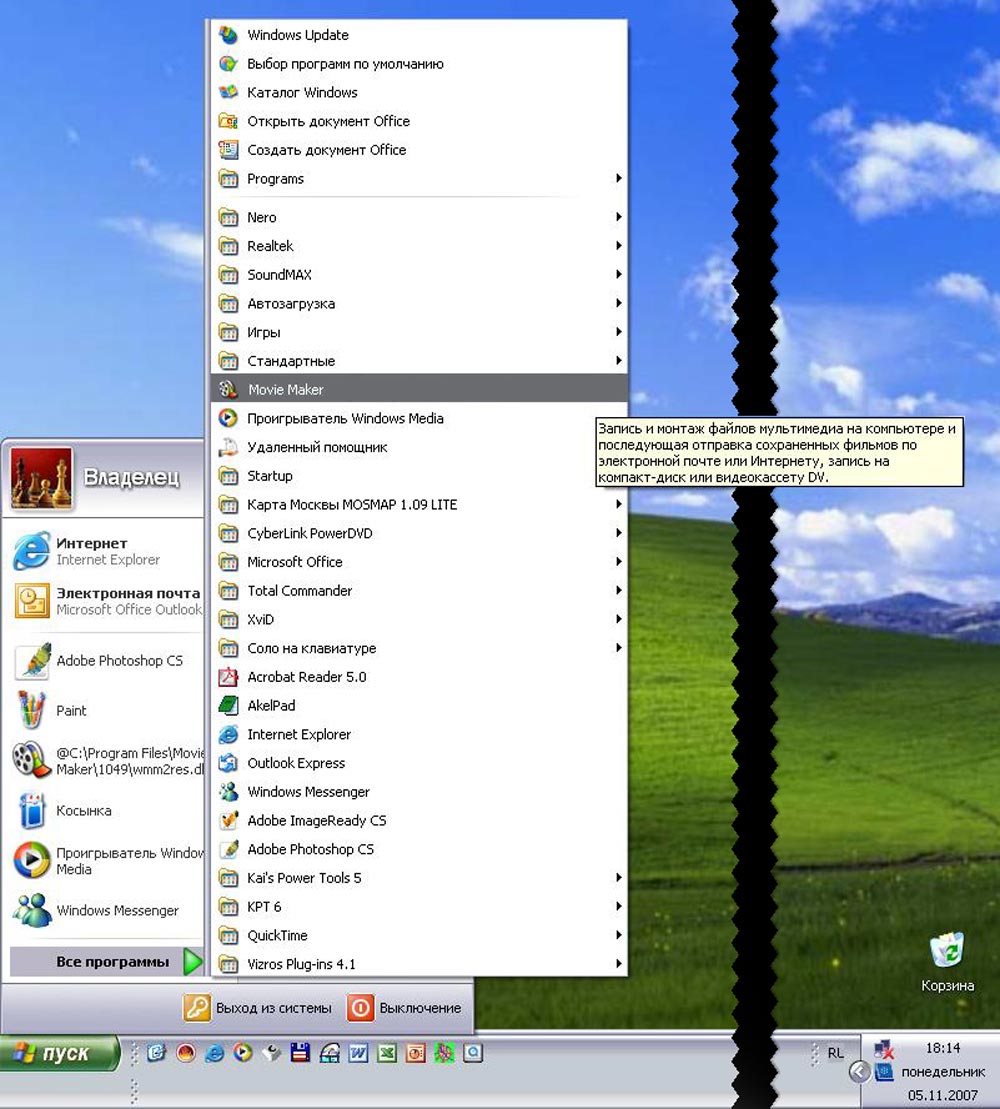Launch Movie Maker from the programs list
This screenshot has height=1109, width=1000.
pyautogui.click(x=286, y=389)
